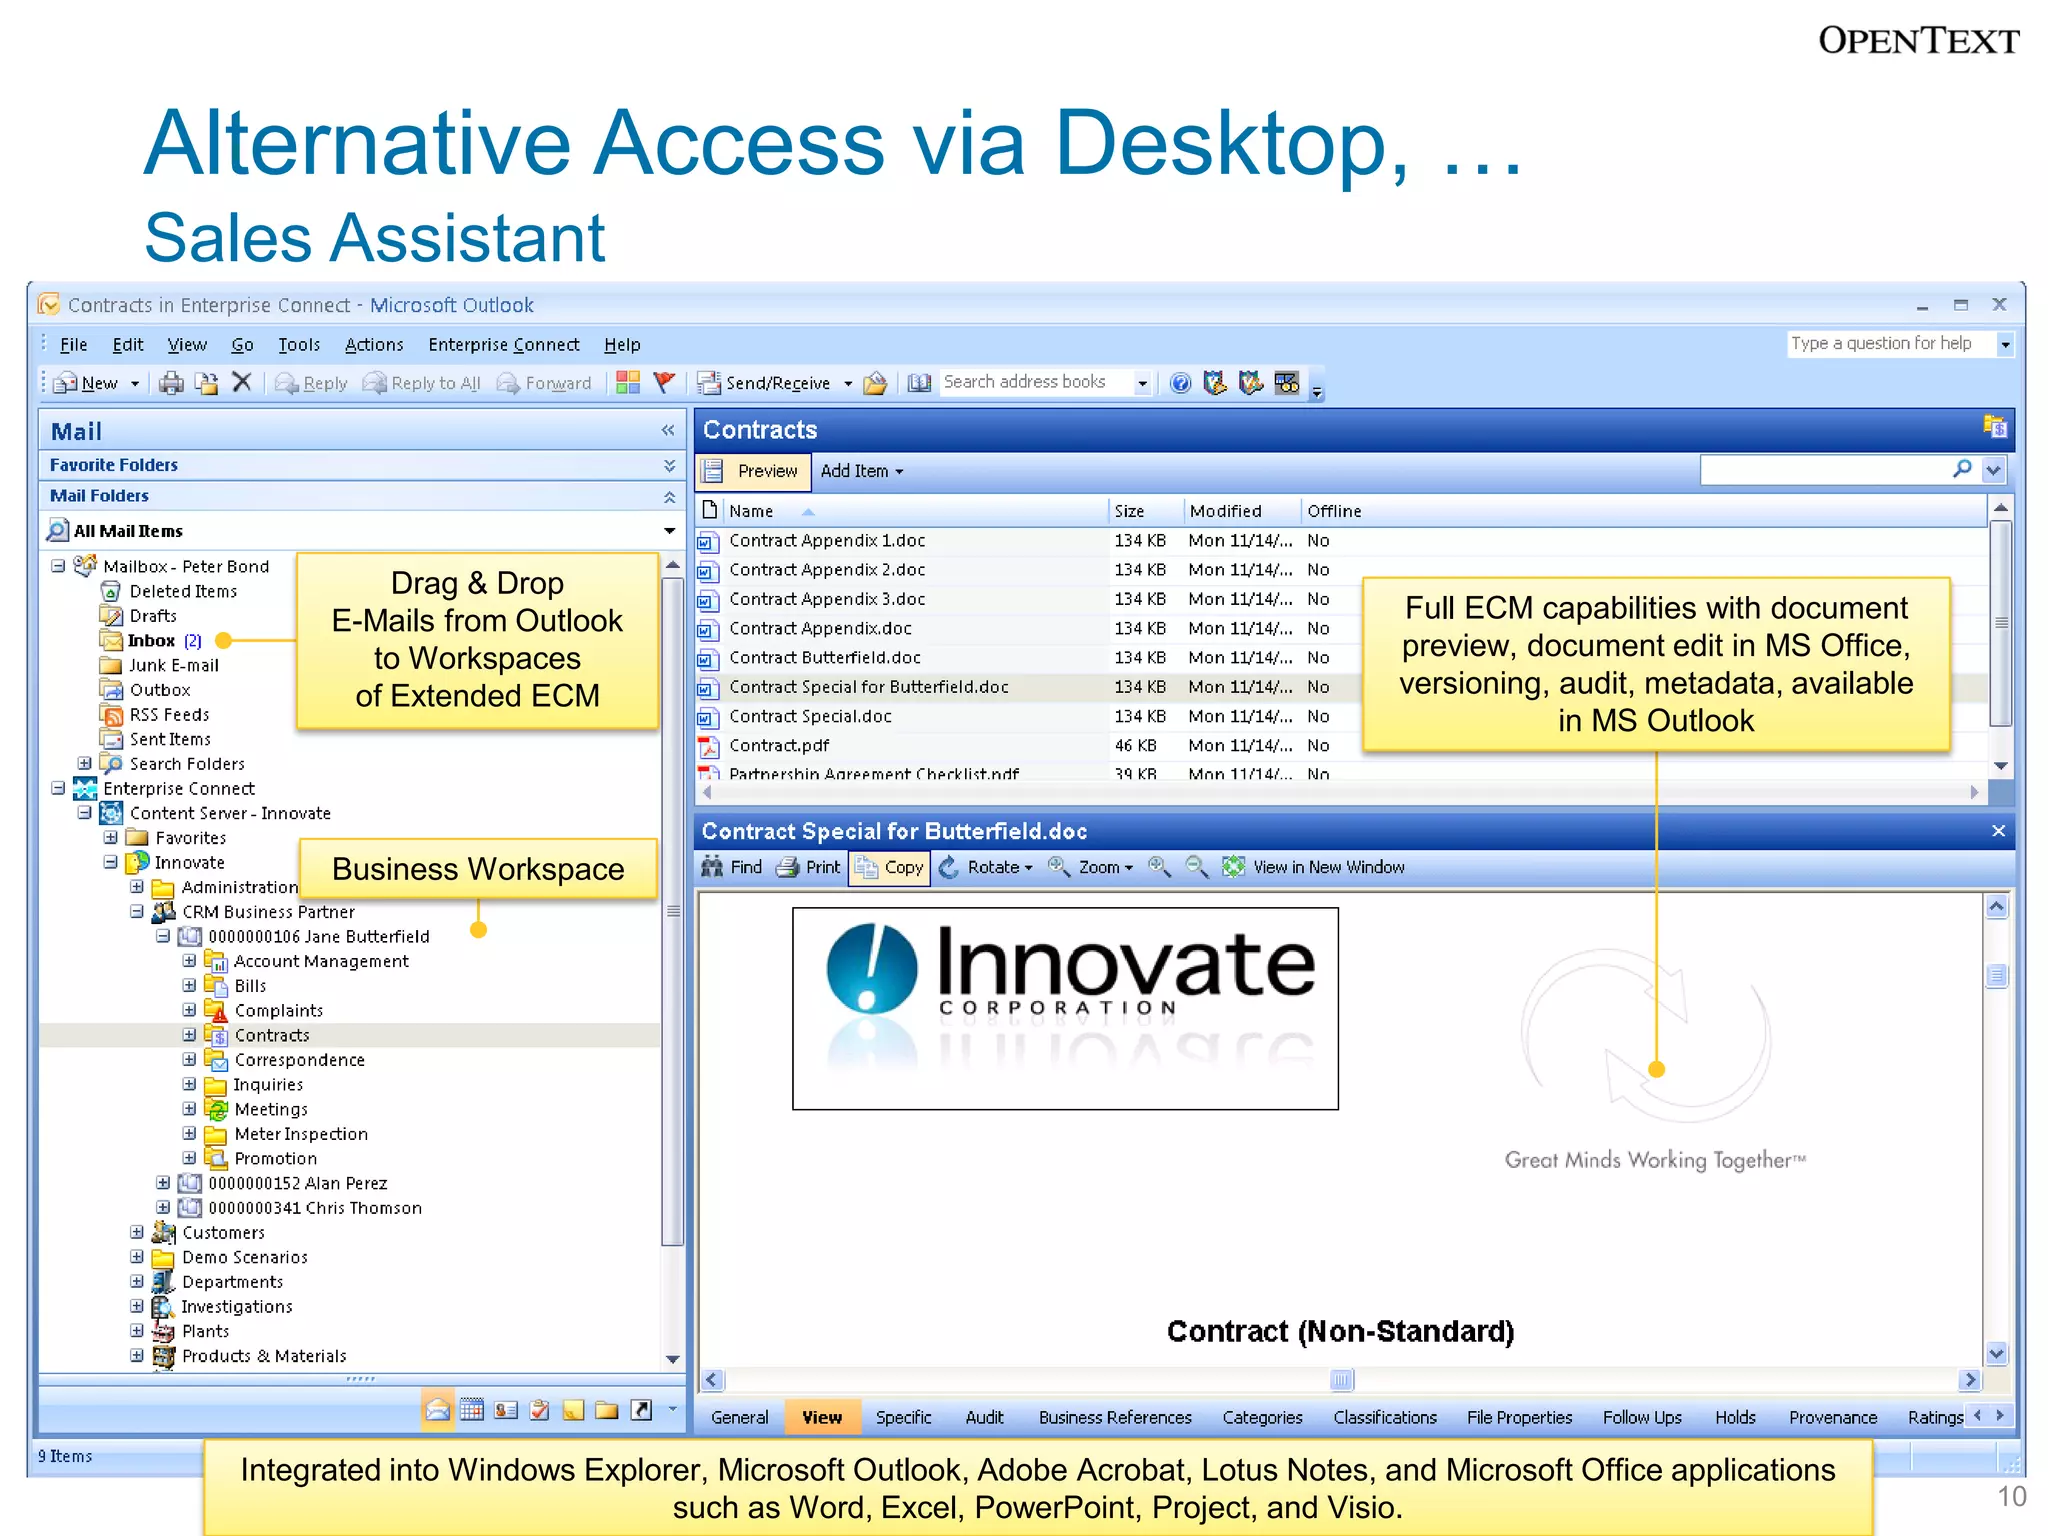Click the Contracts header workspace icon
This screenshot has width=2048, height=1536.
tap(1994, 428)
